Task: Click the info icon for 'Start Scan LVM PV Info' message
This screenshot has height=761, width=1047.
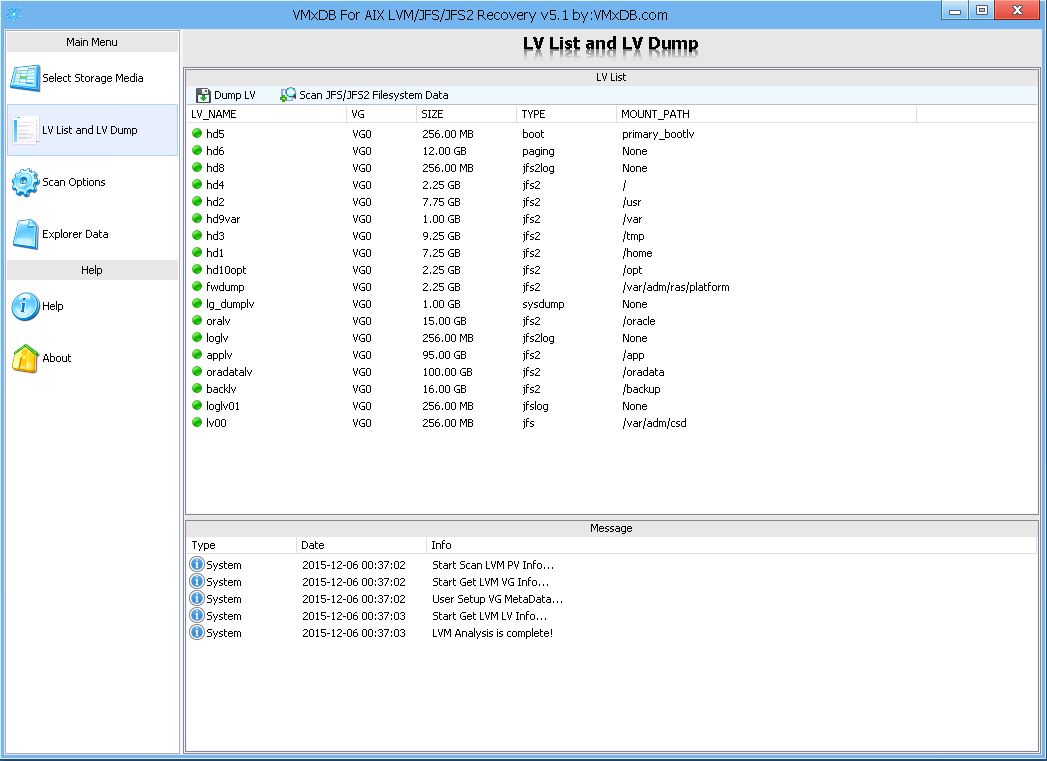Action: pos(197,565)
